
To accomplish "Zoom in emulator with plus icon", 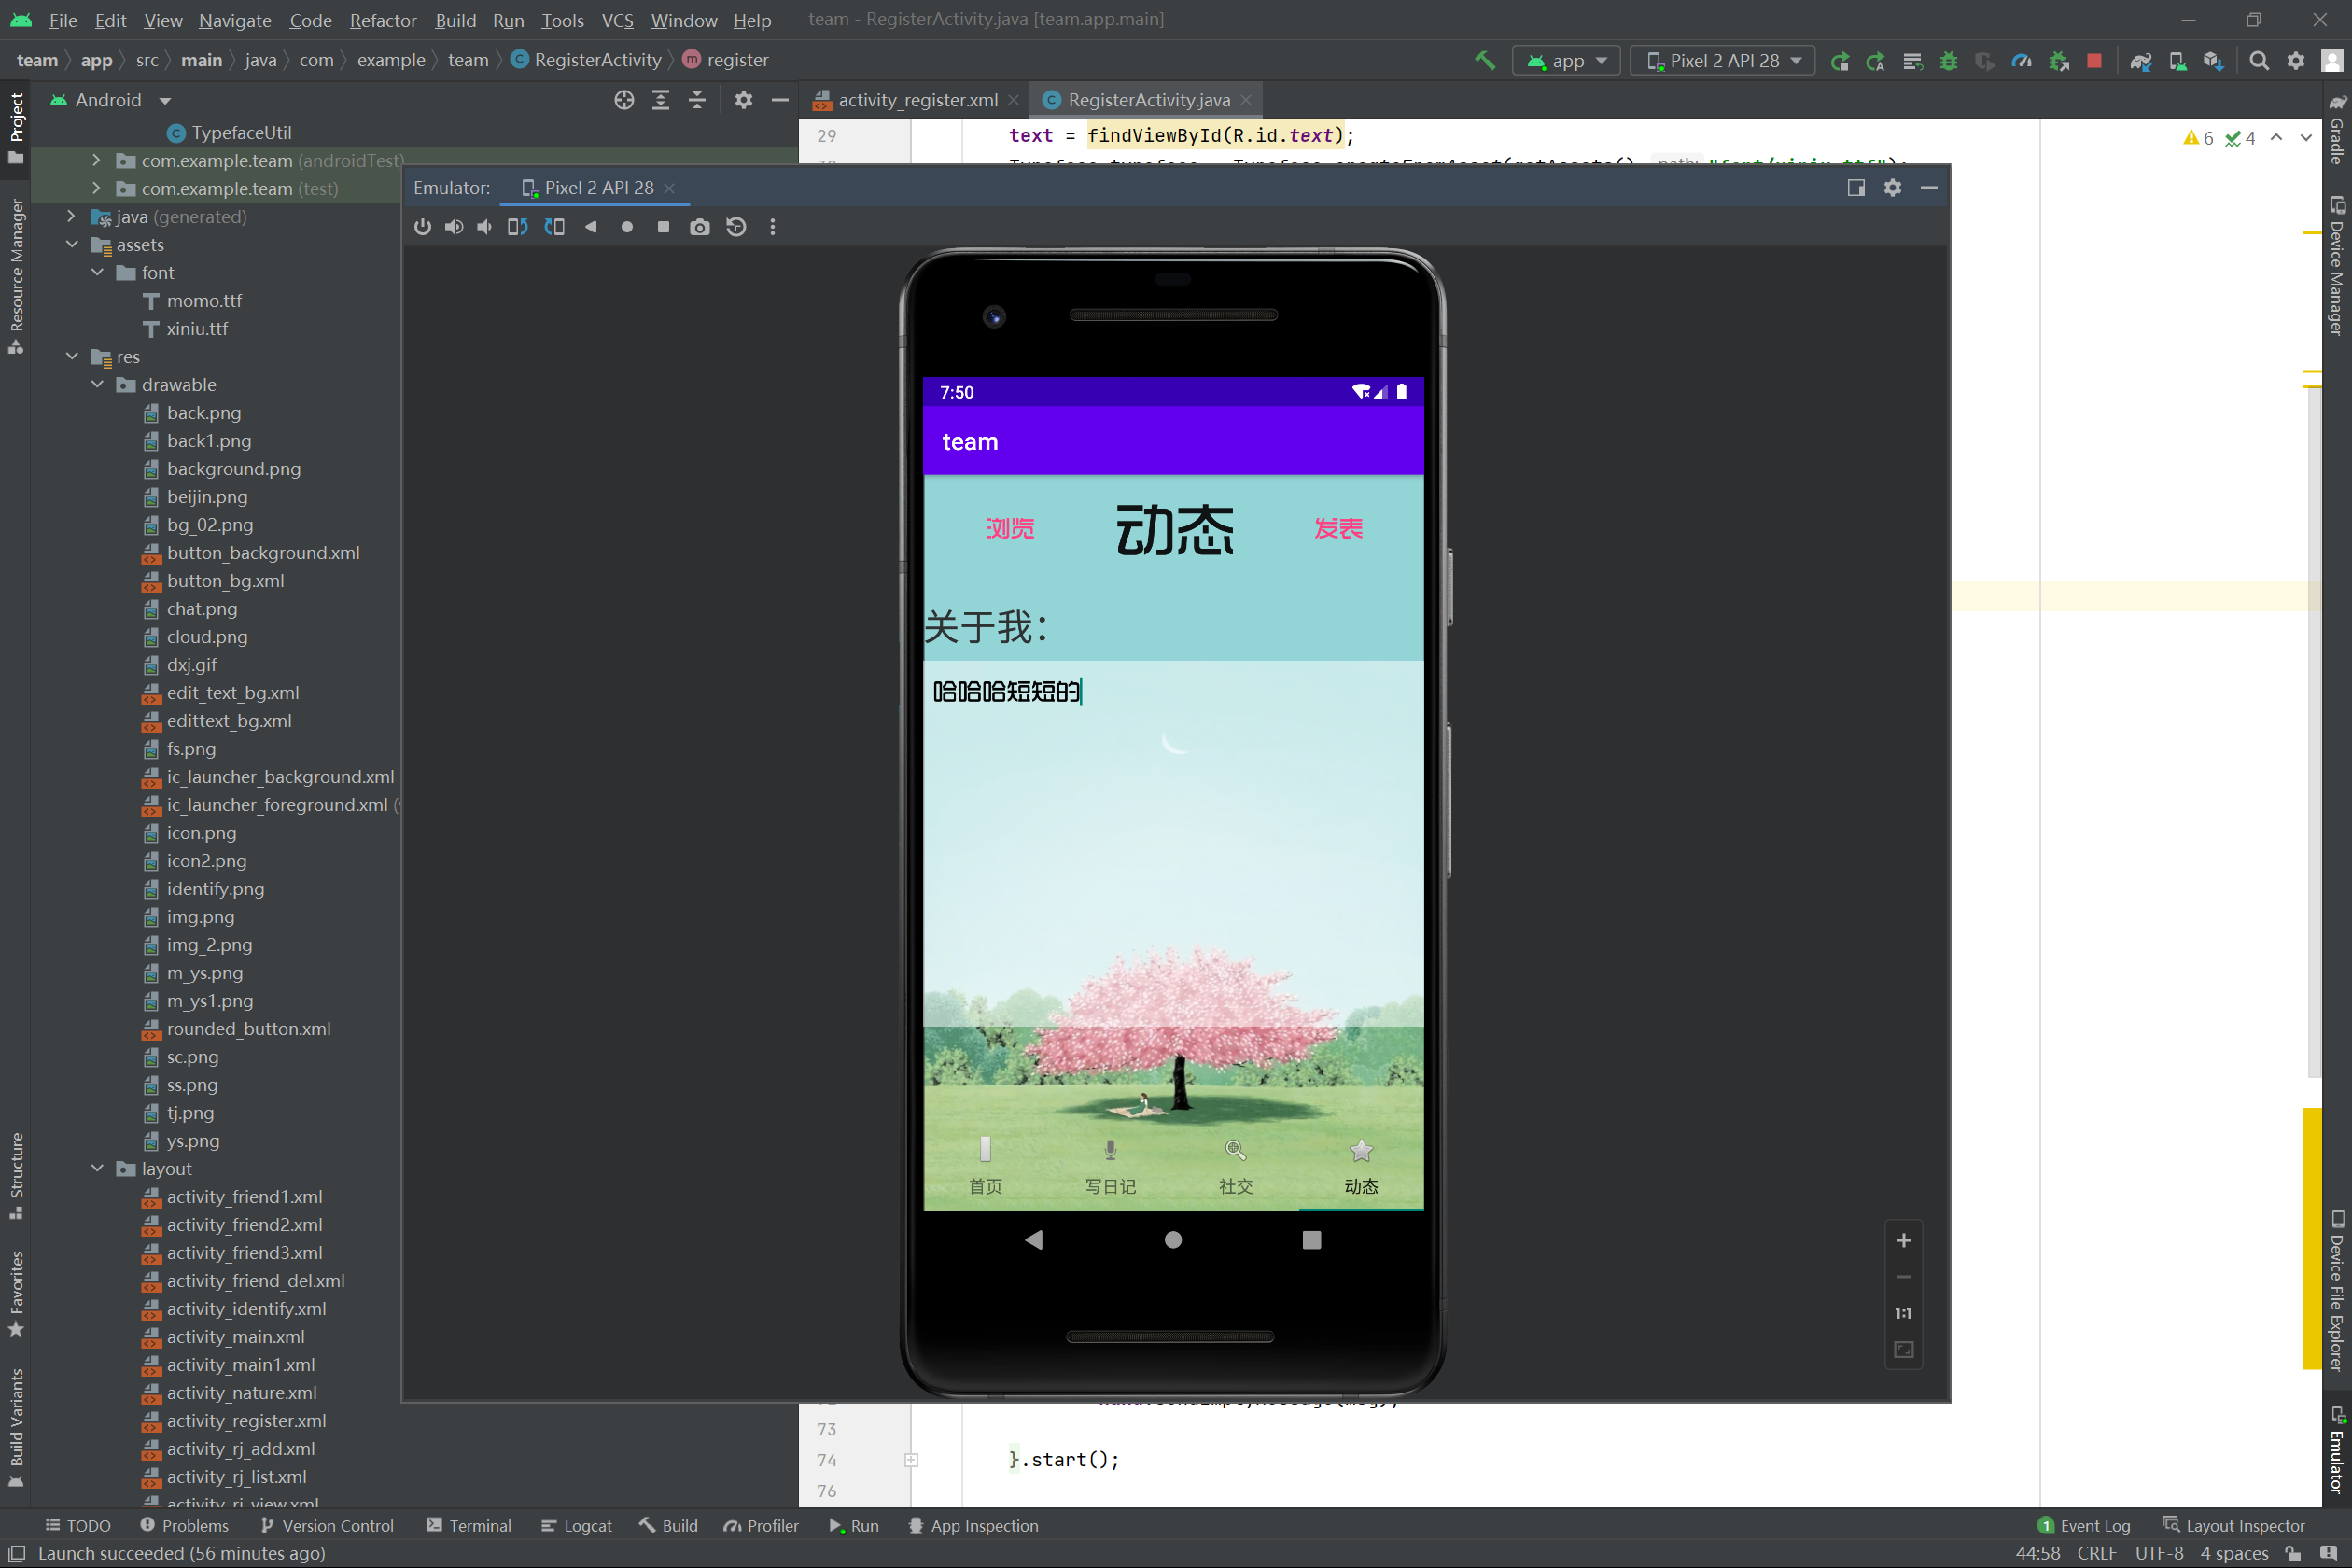I will 1904,1240.
